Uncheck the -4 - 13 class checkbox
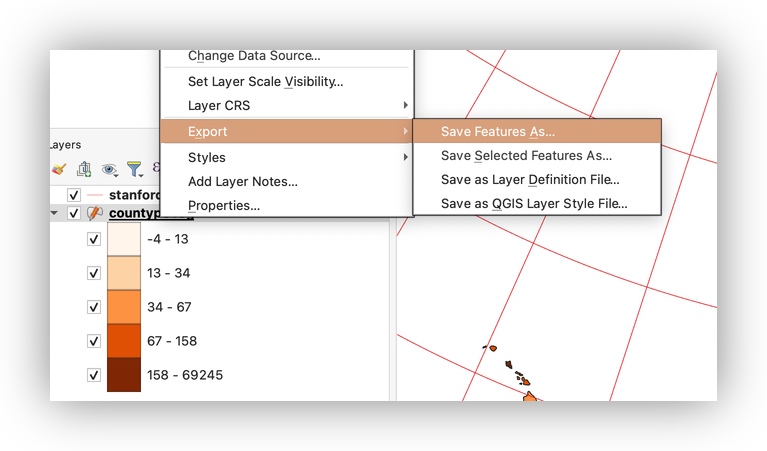767x451 pixels. click(x=94, y=239)
